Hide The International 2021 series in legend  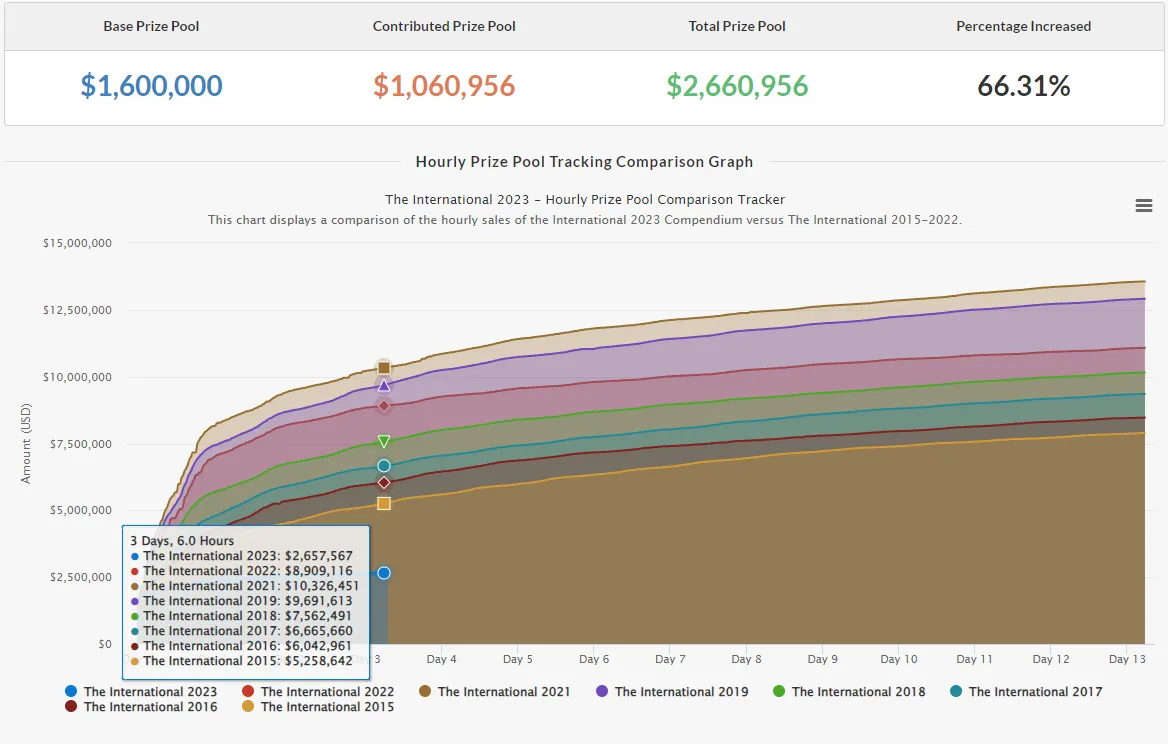point(495,692)
